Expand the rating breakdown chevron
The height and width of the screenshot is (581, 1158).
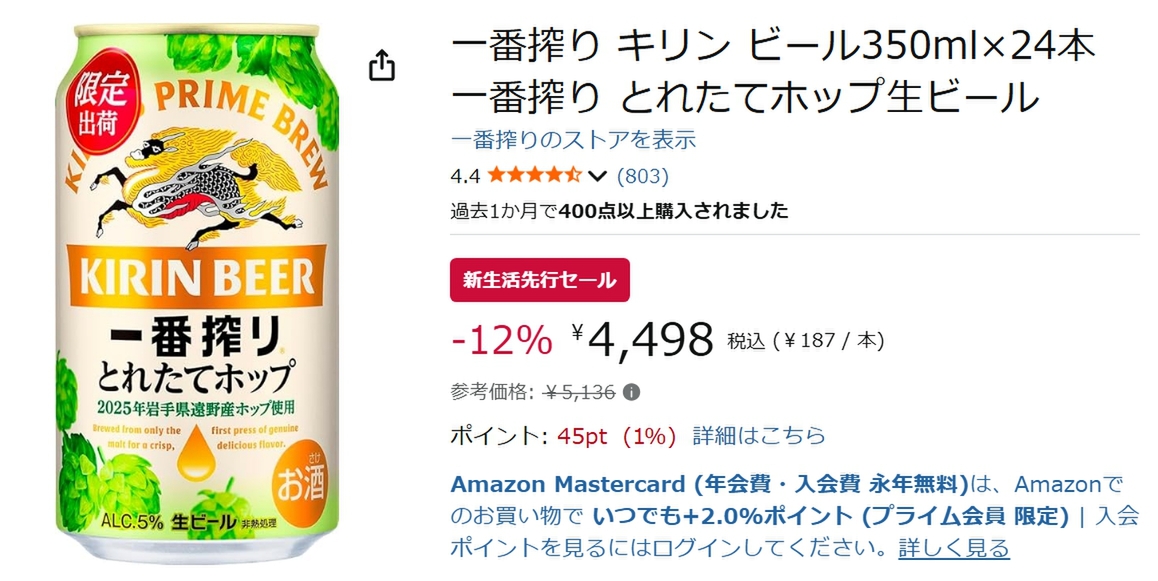click(598, 177)
